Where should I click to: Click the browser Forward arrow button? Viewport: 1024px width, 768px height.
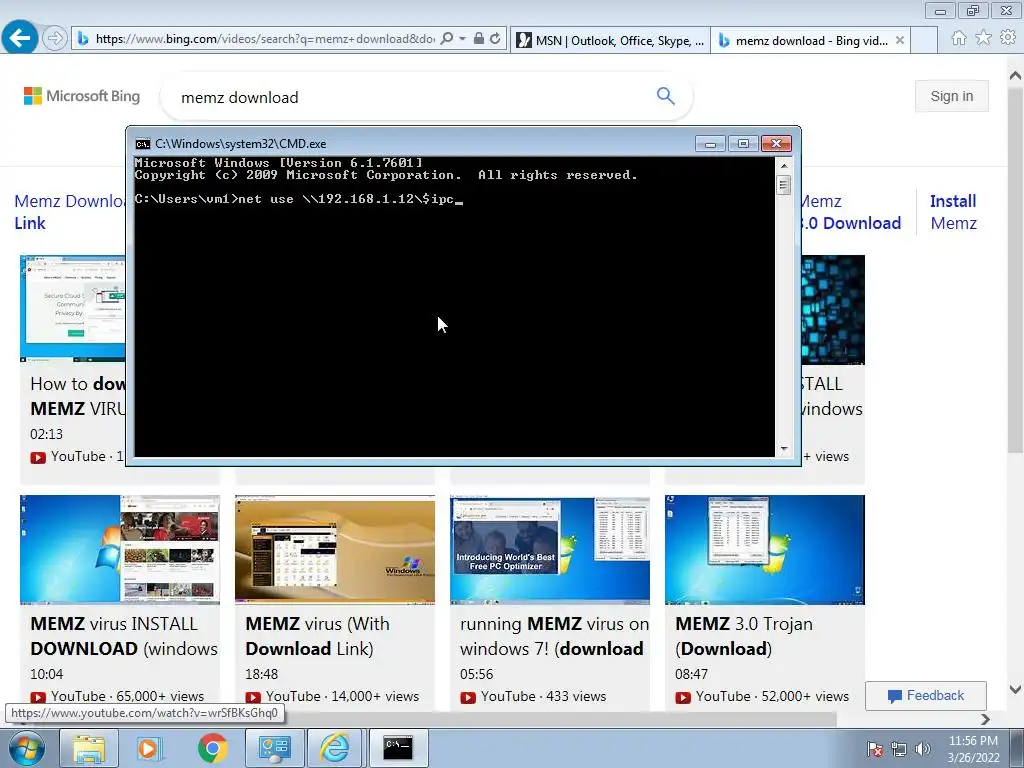click(x=55, y=39)
